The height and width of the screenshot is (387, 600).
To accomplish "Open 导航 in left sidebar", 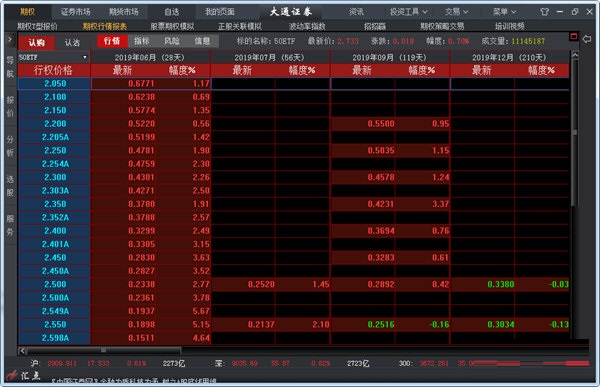I will [x=10, y=67].
